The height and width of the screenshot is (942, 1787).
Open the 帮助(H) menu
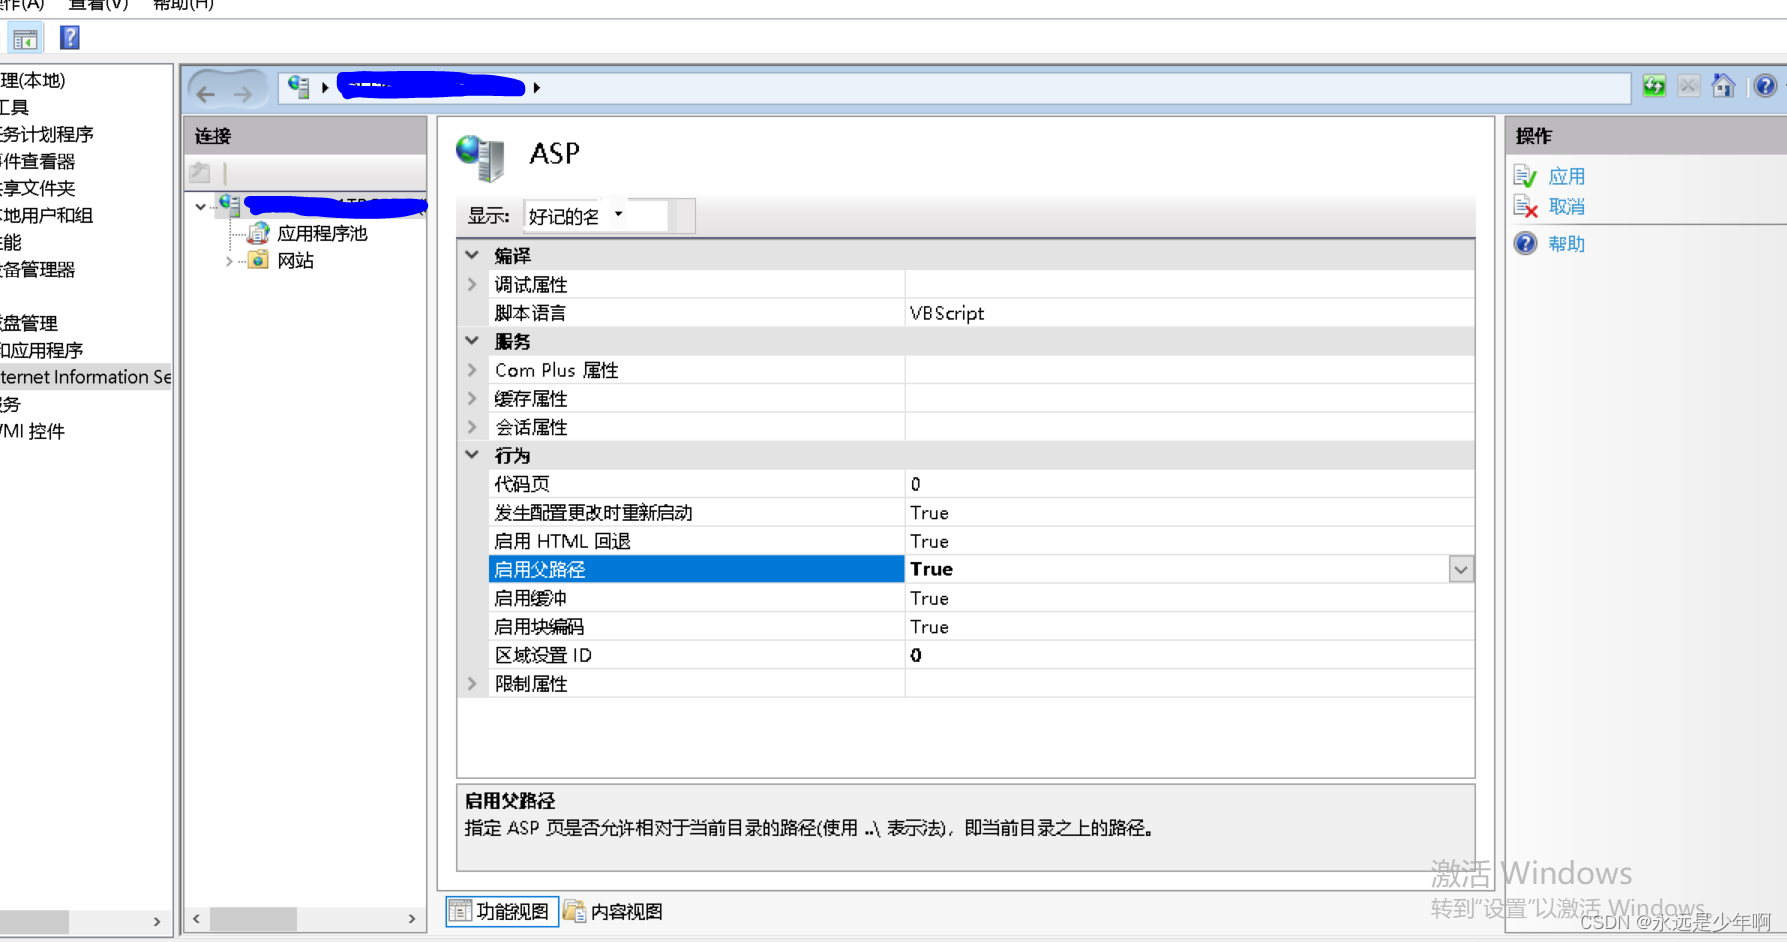(183, 5)
